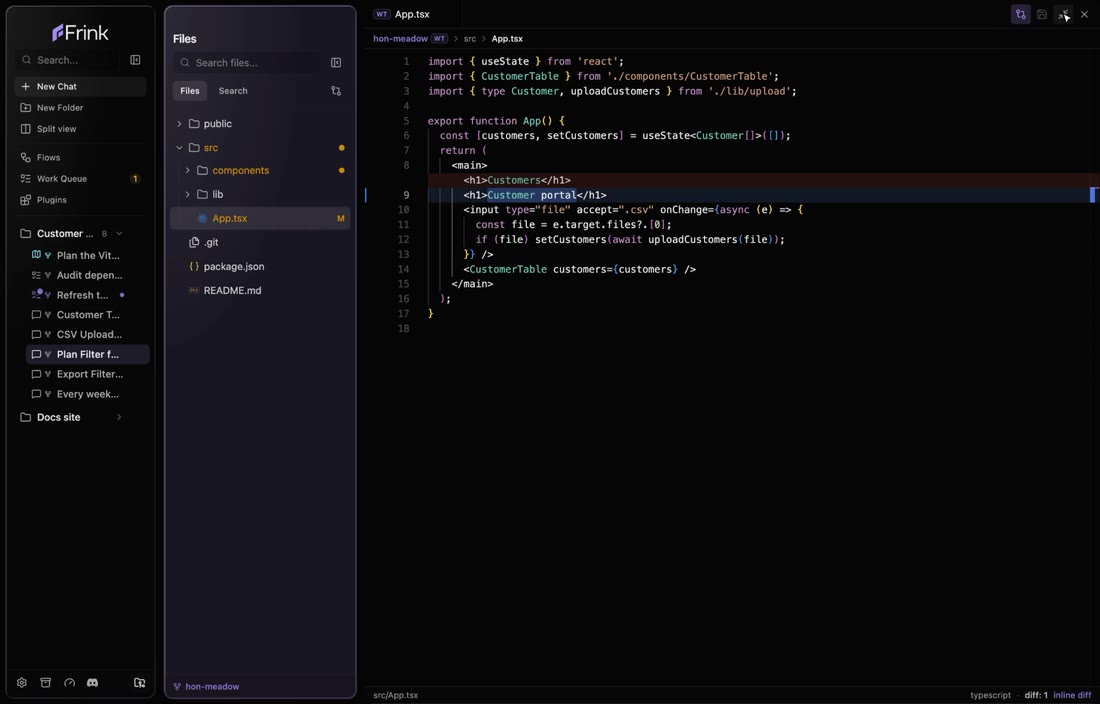
Task: Open the 'Every week...' chat
Action: (88, 394)
